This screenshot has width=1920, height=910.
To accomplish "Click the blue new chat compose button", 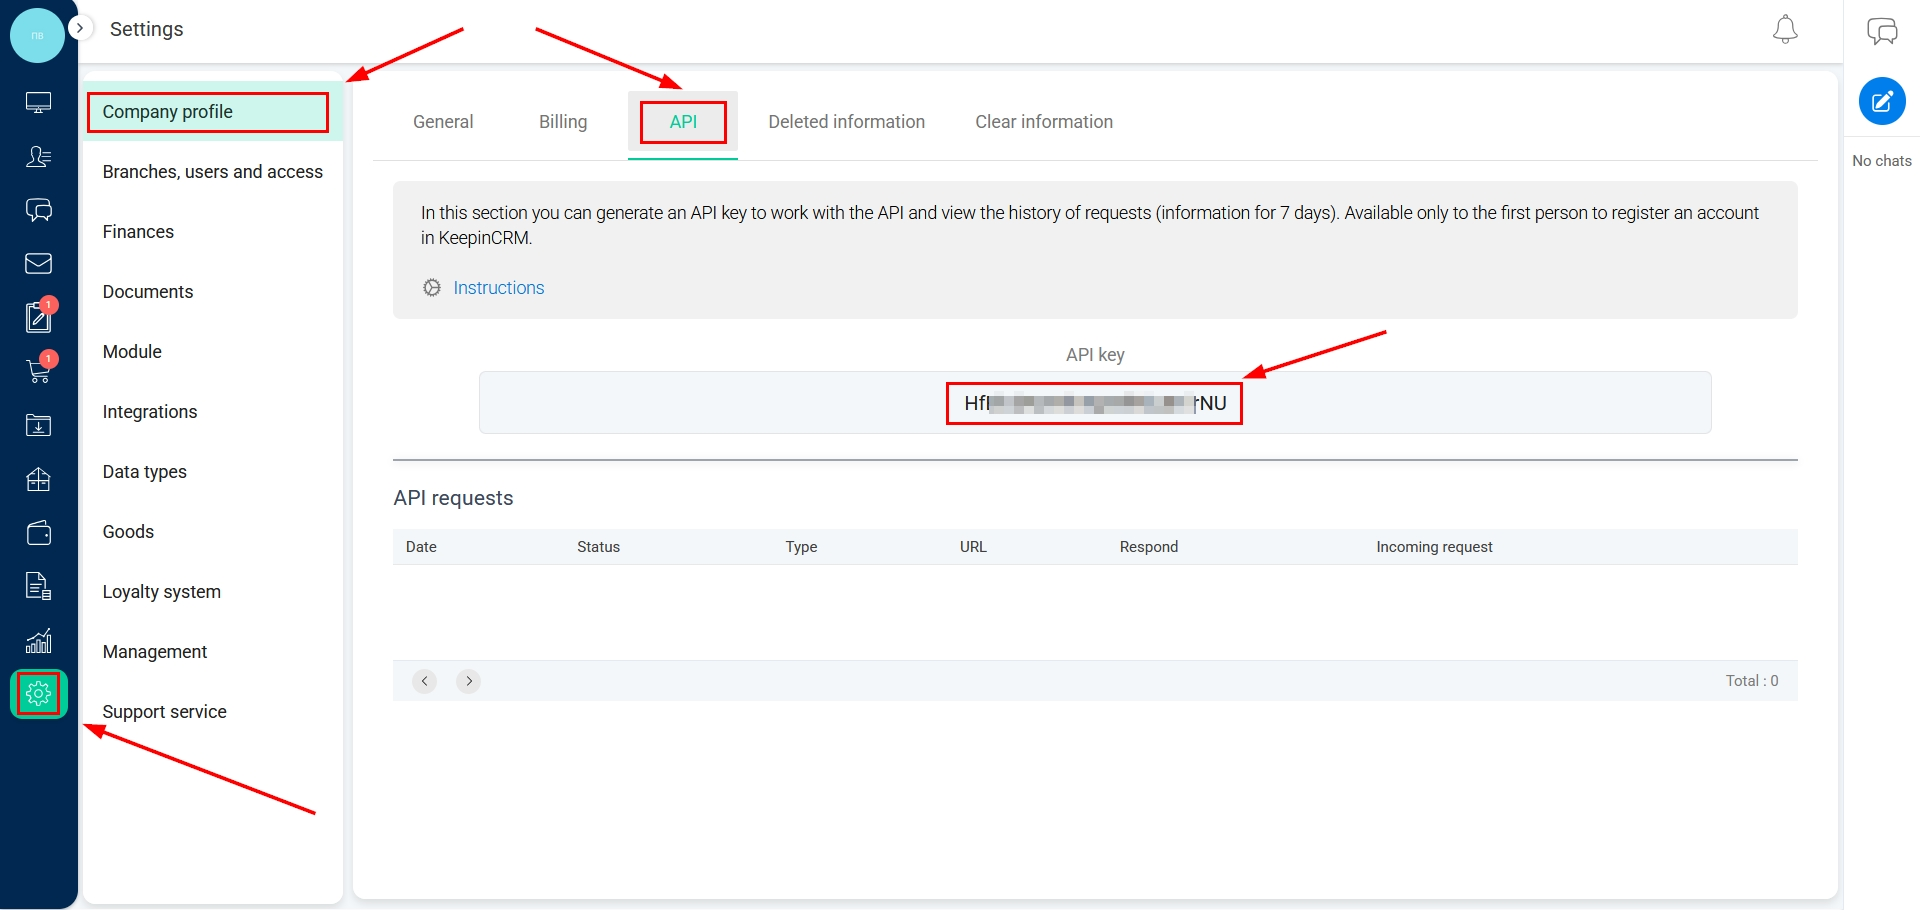I will (1881, 101).
